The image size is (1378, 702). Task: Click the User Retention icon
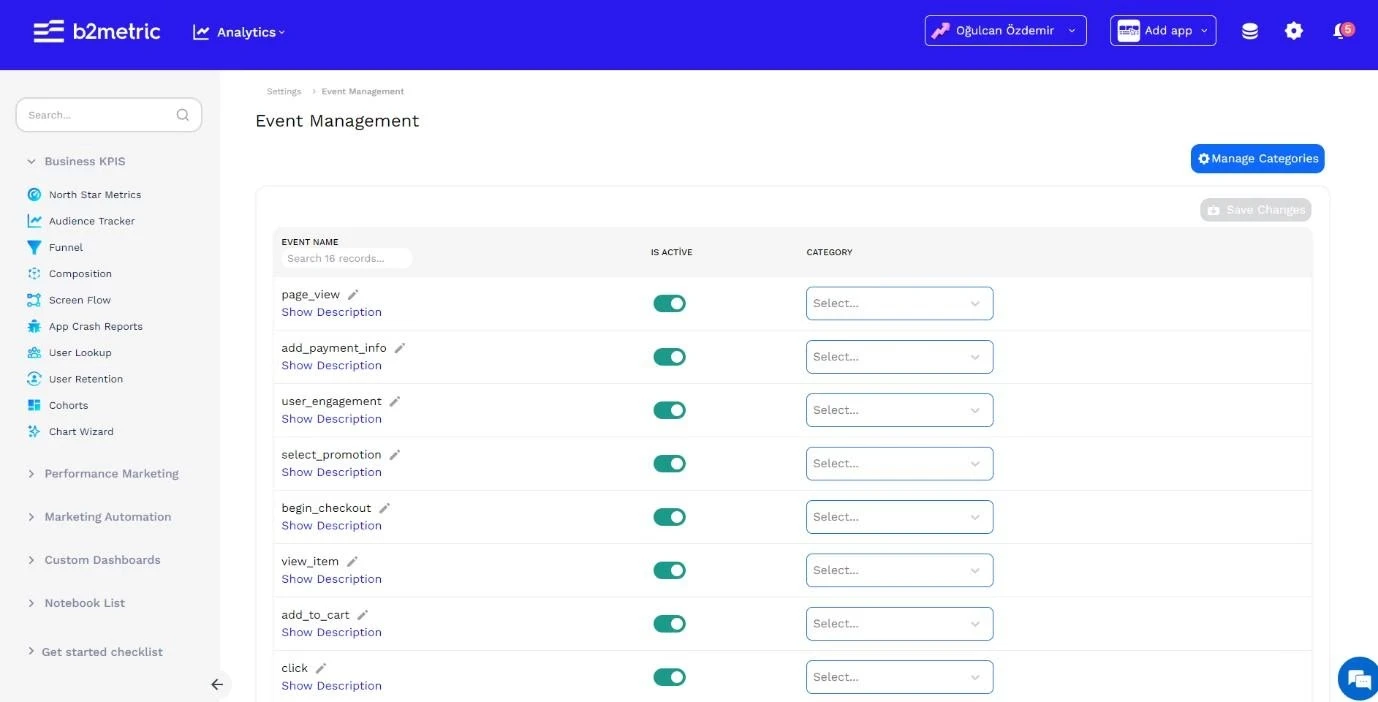tap(34, 379)
